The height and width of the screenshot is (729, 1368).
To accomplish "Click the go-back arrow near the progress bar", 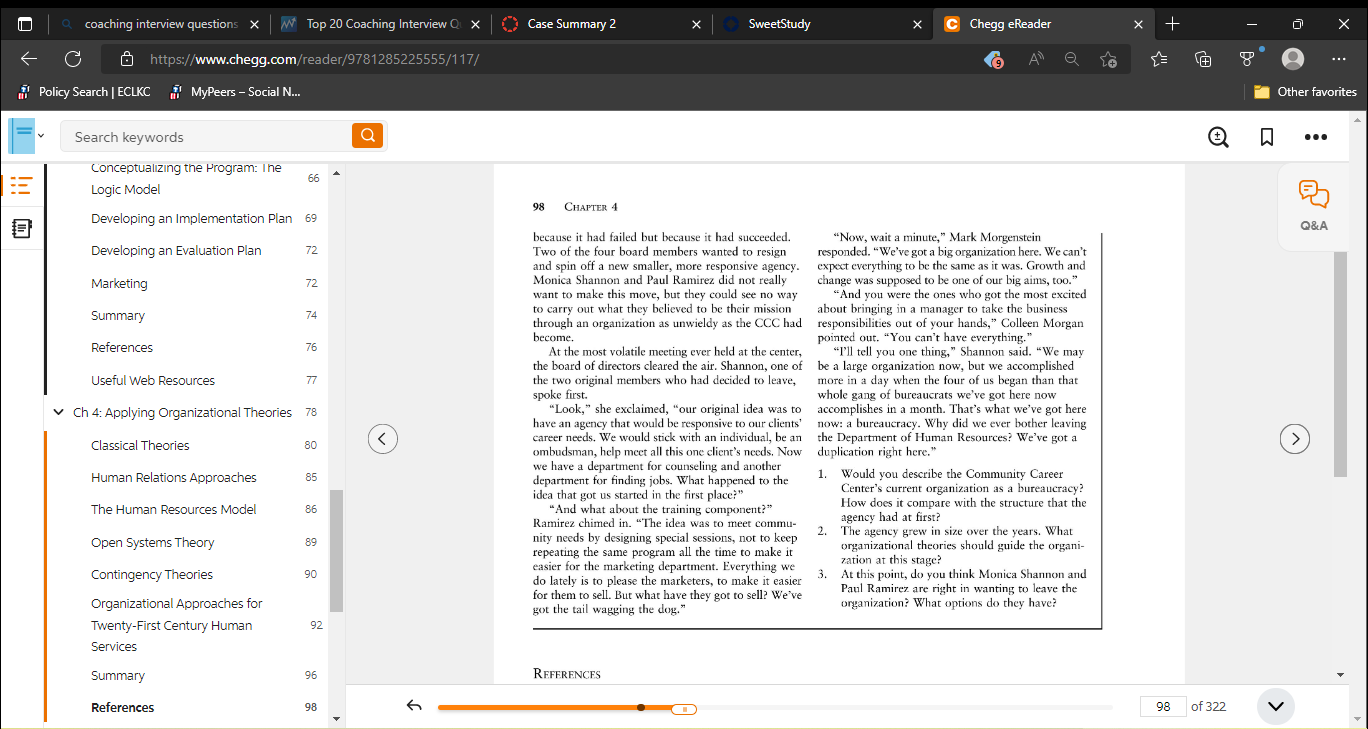I will click(415, 706).
